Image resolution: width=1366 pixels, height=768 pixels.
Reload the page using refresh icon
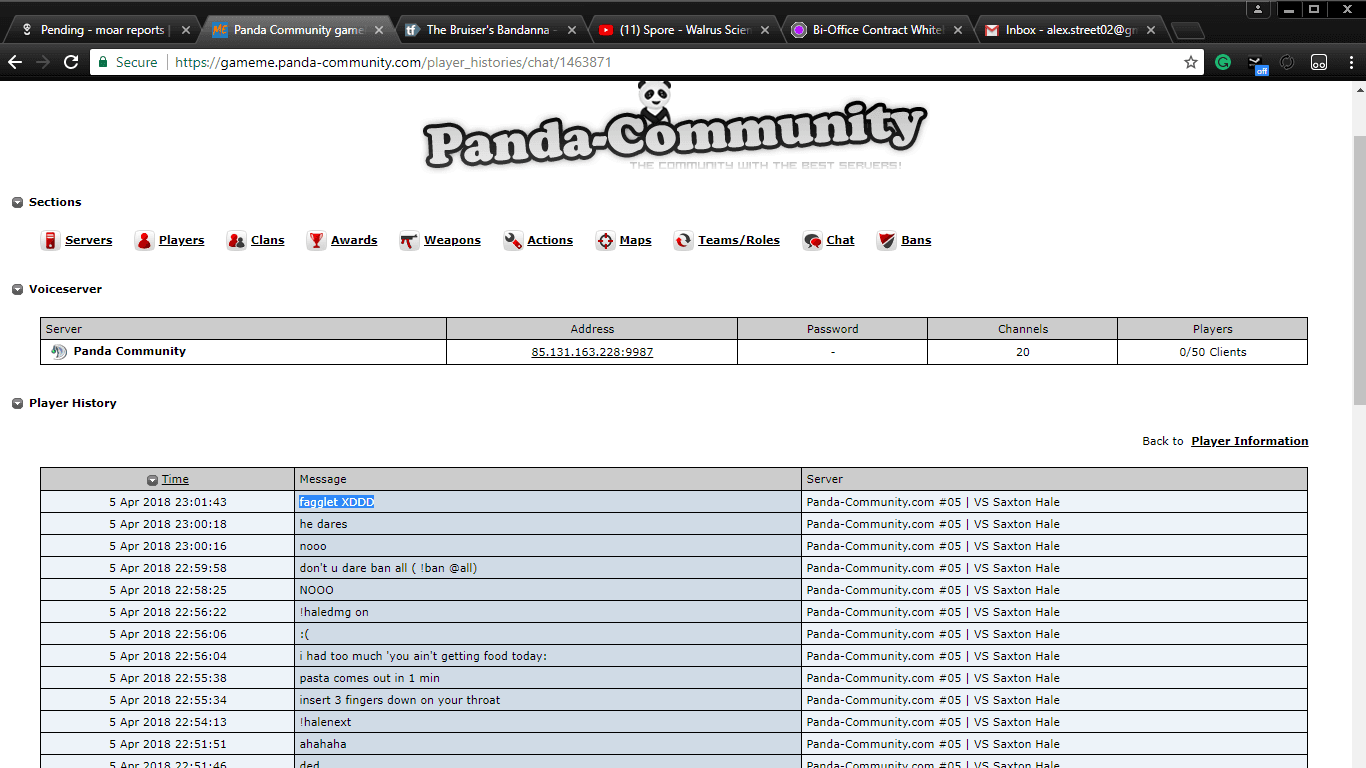point(71,62)
